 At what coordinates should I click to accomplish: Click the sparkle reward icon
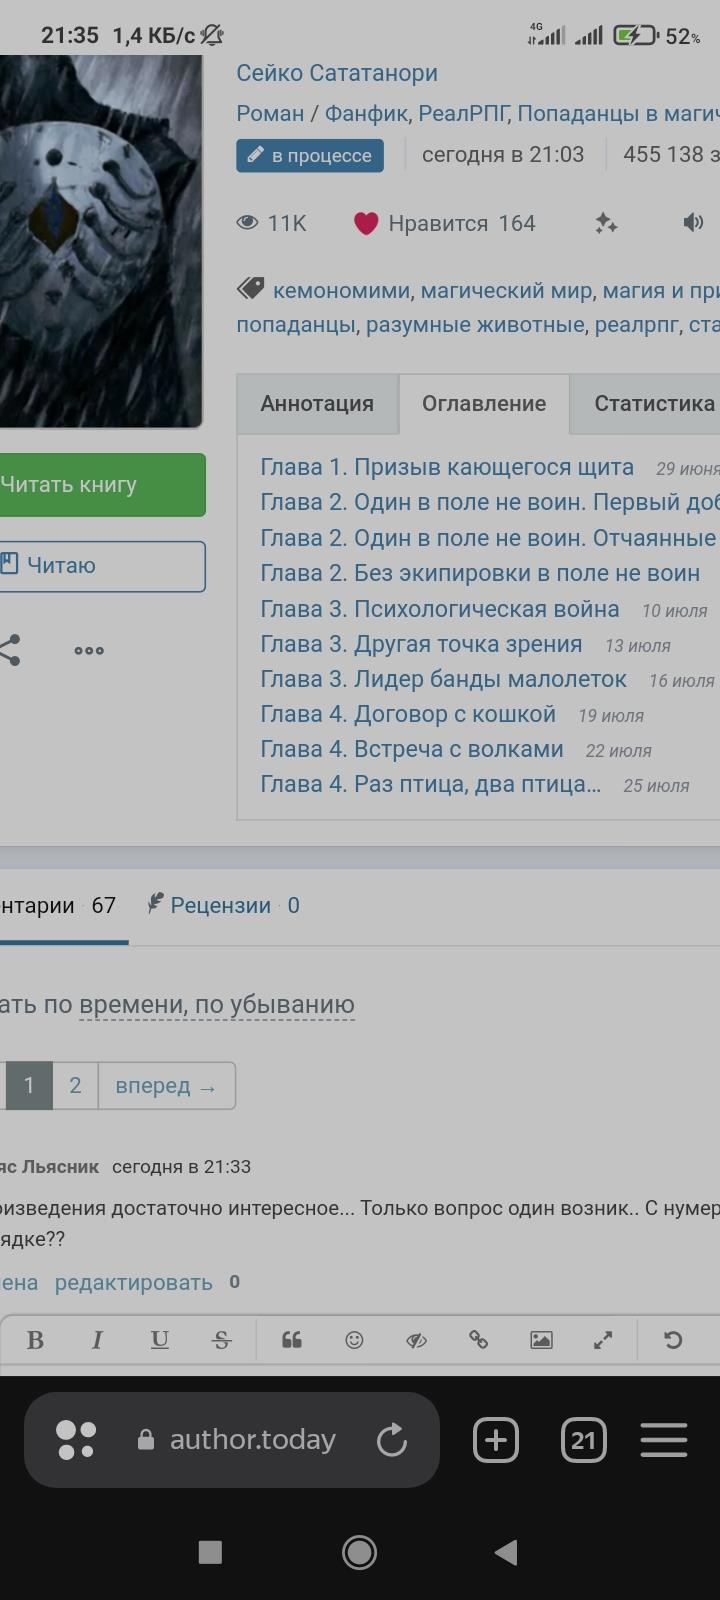tap(606, 223)
